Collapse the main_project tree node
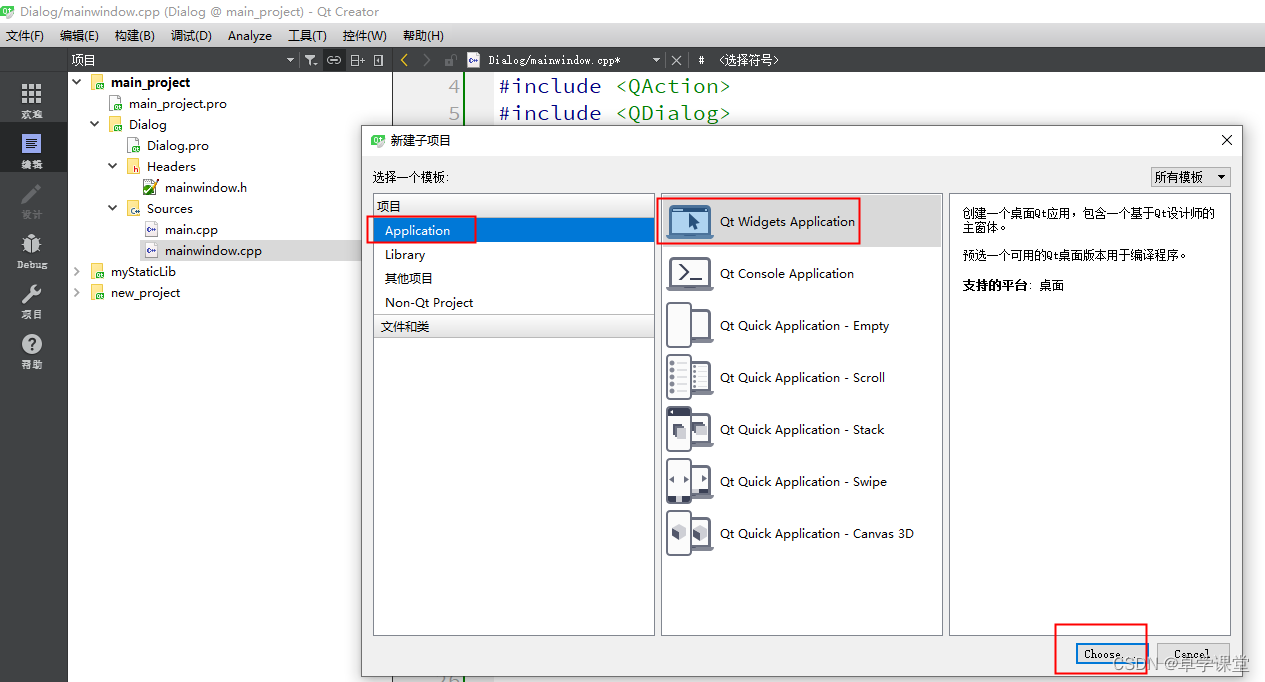 click(x=77, y=82)
